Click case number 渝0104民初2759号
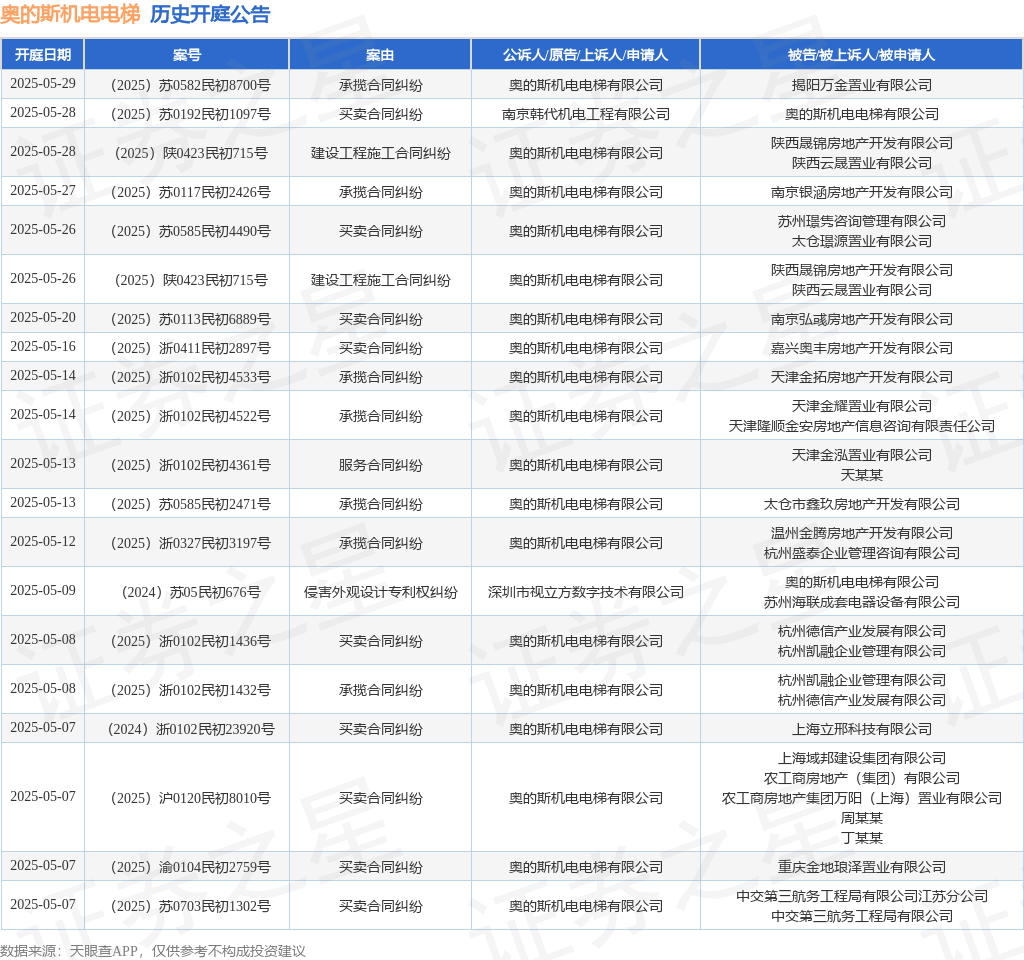 pyautogui.click(x=191, y=867)
